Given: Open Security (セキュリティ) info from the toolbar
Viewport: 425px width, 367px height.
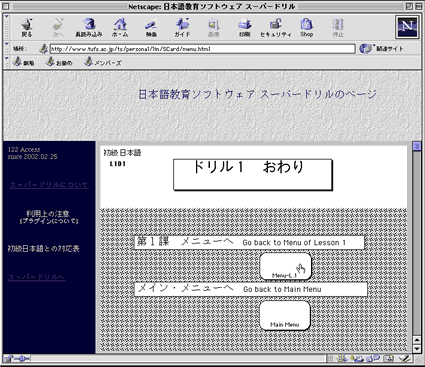Looking at the screenshot, I should point(275,27).
